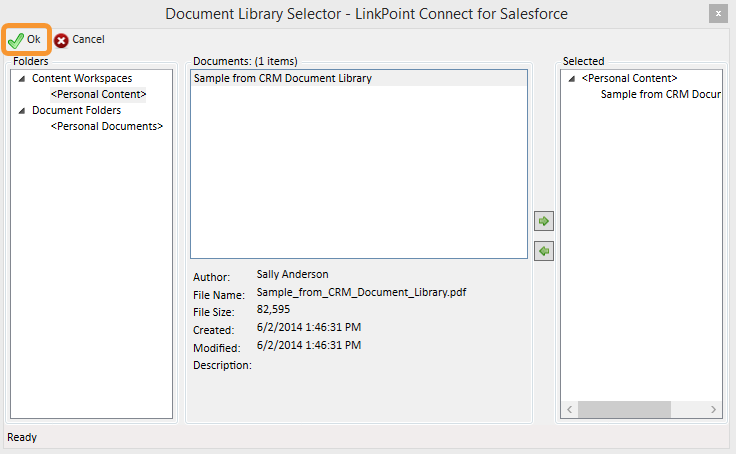Close the Document Library Selector window
Viewport: 736px width, 454px height.
click(x=718, y=14)
